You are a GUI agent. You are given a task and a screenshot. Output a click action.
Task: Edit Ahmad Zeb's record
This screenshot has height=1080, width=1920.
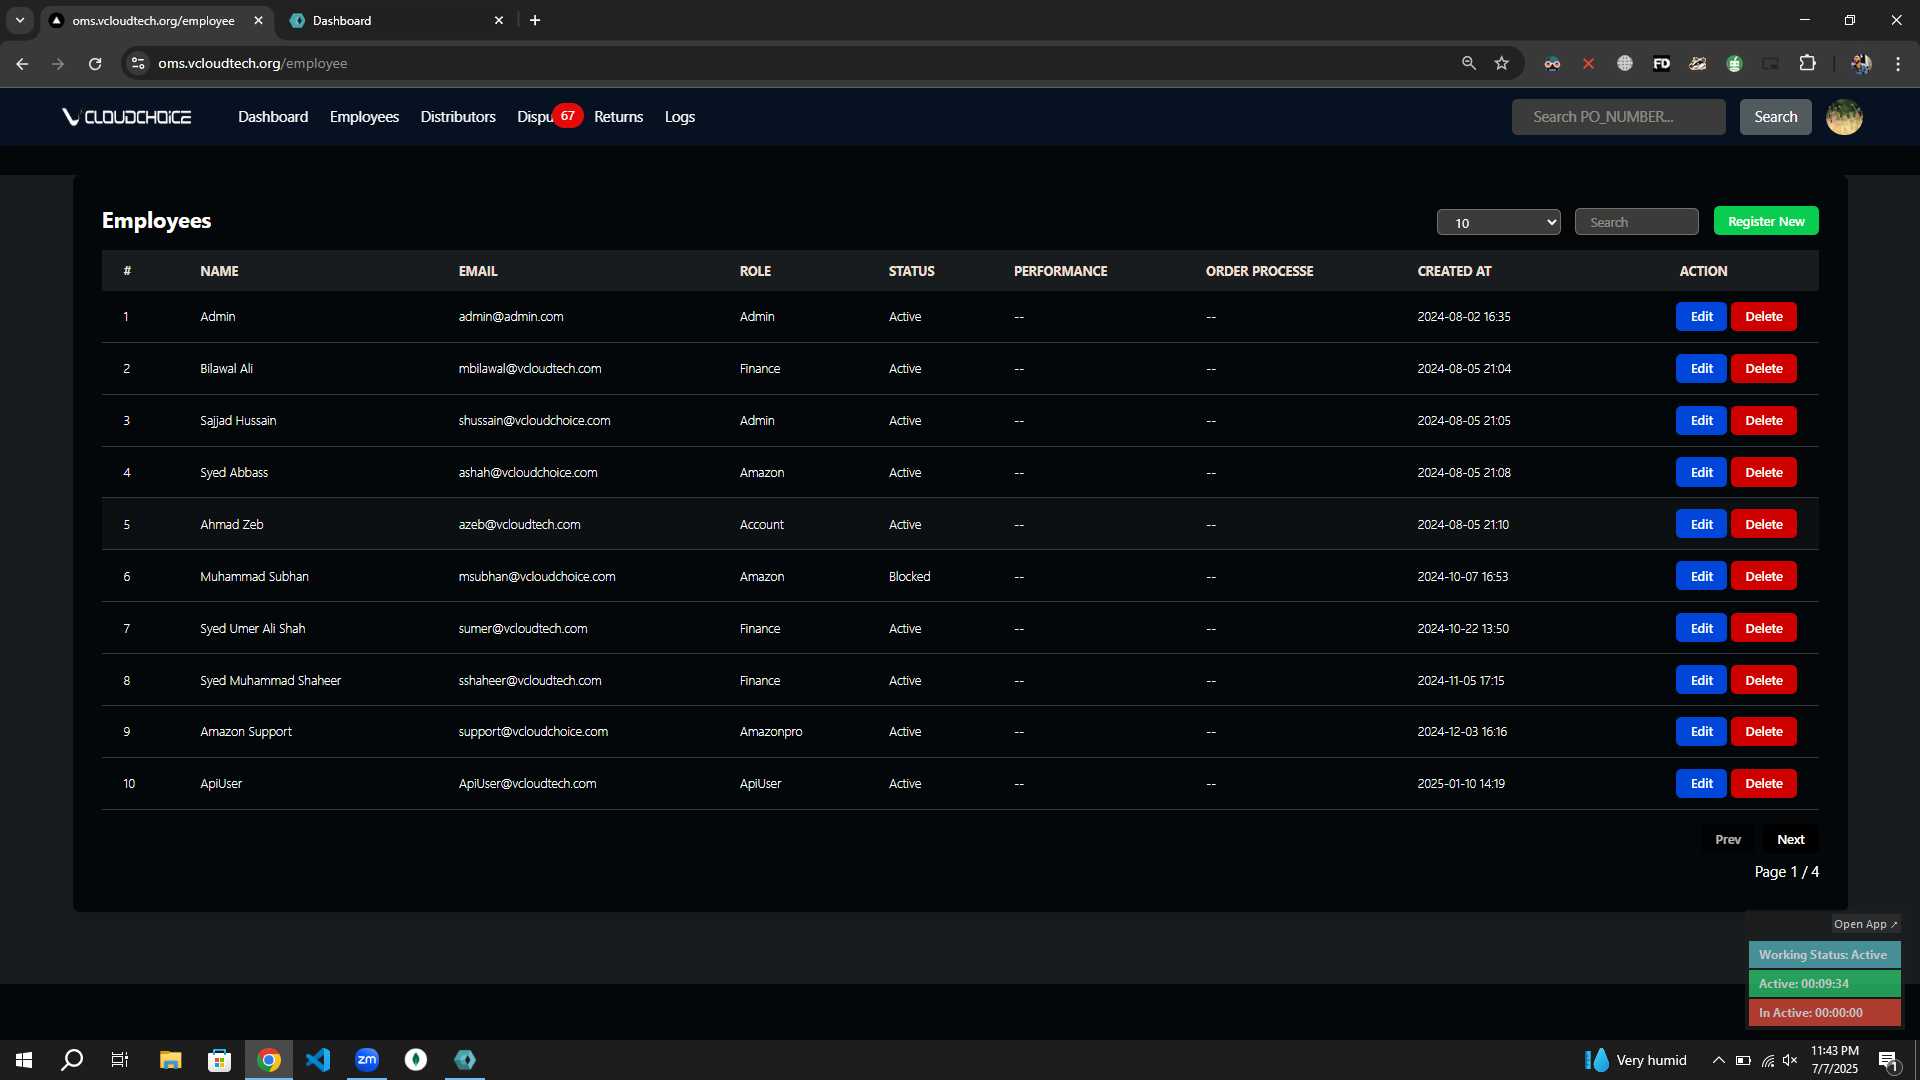click(1701, 524)
